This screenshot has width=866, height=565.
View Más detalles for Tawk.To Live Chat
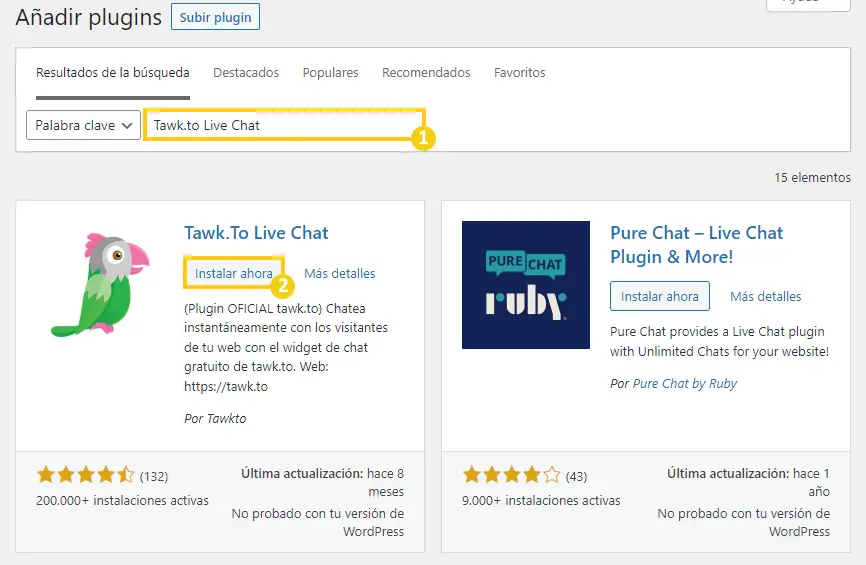[x=340, y=273]
